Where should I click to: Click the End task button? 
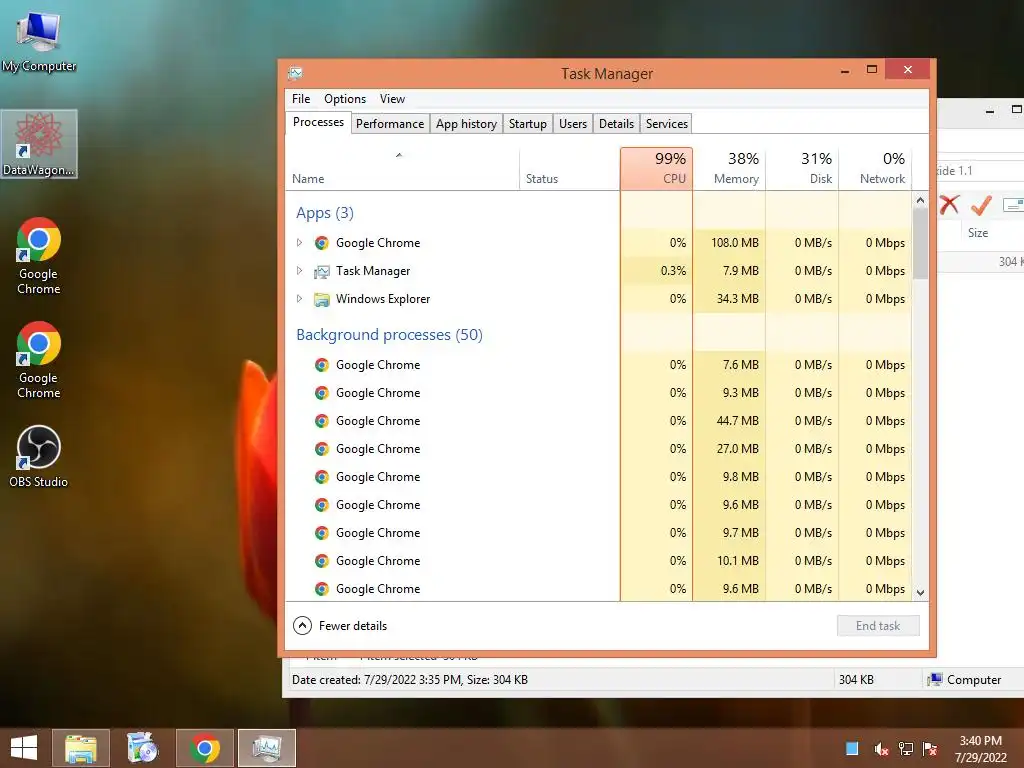click(x=878, y=626)
